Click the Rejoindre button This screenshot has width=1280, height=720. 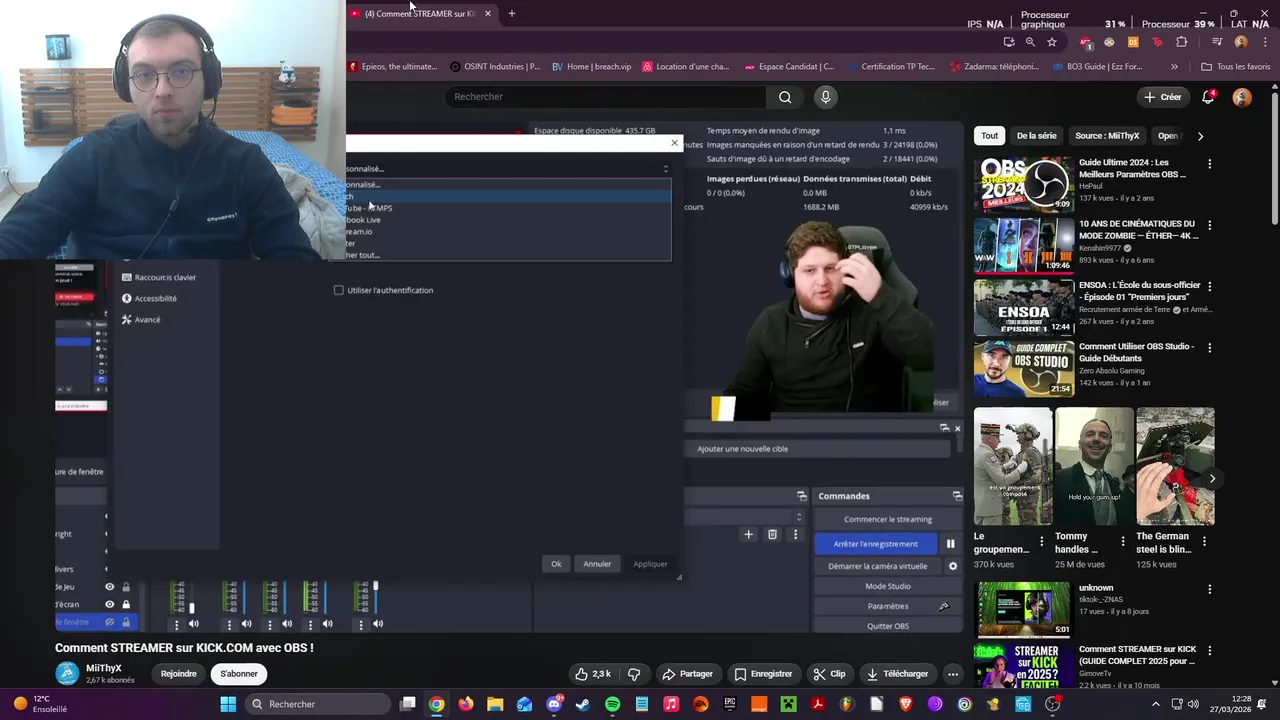coord(179,674)
